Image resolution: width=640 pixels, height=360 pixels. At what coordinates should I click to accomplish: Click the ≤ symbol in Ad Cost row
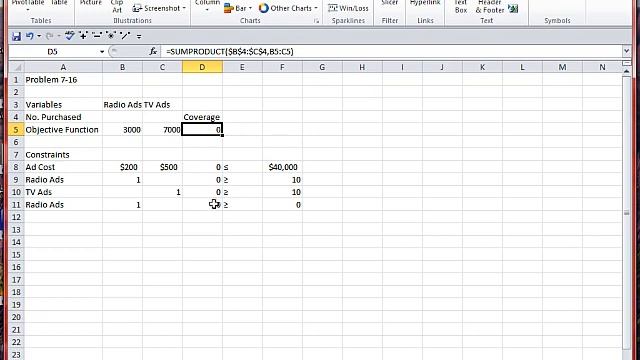click(x=226, y=167)
